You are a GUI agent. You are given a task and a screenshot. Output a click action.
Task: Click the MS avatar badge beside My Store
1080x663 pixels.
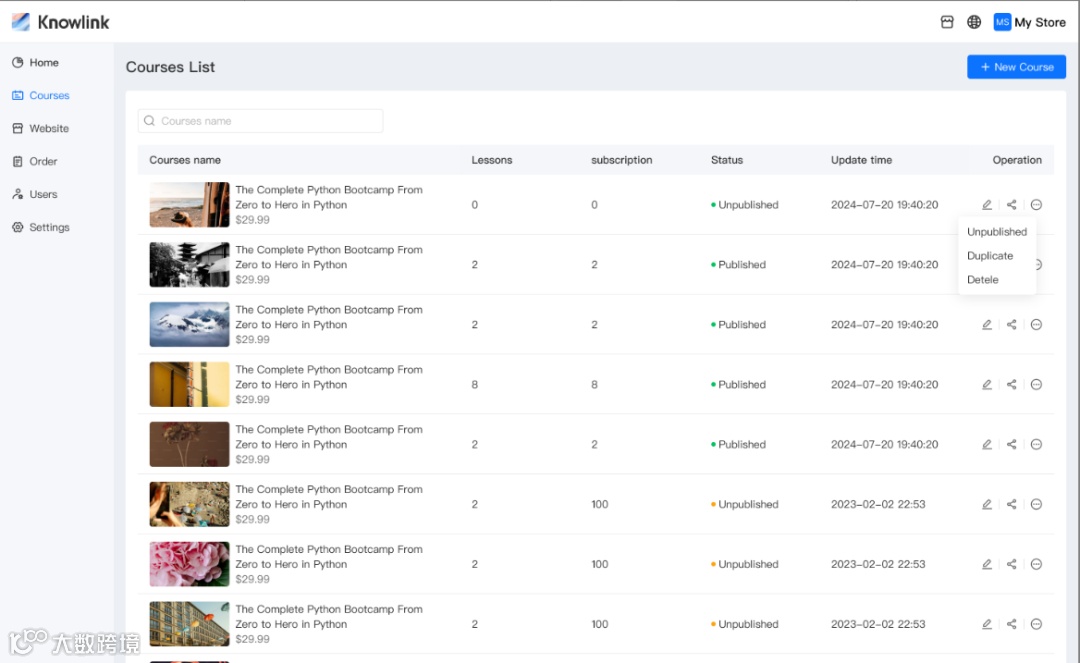coord(1002,22)
